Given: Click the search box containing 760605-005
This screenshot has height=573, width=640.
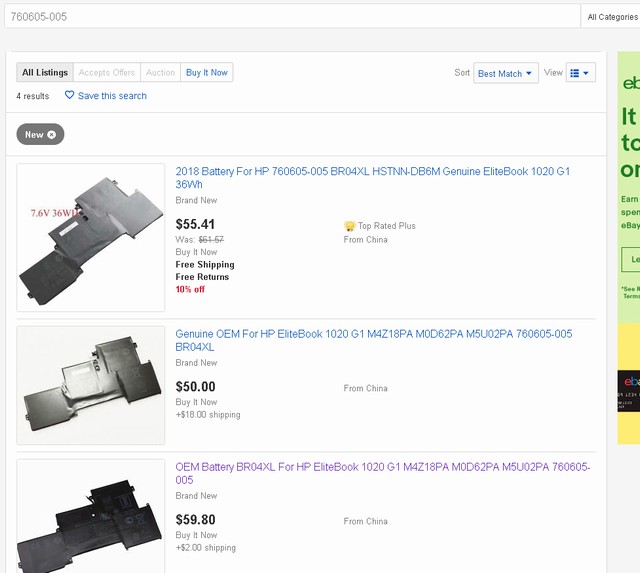Looking at the screenshot, I should [290, 17].
